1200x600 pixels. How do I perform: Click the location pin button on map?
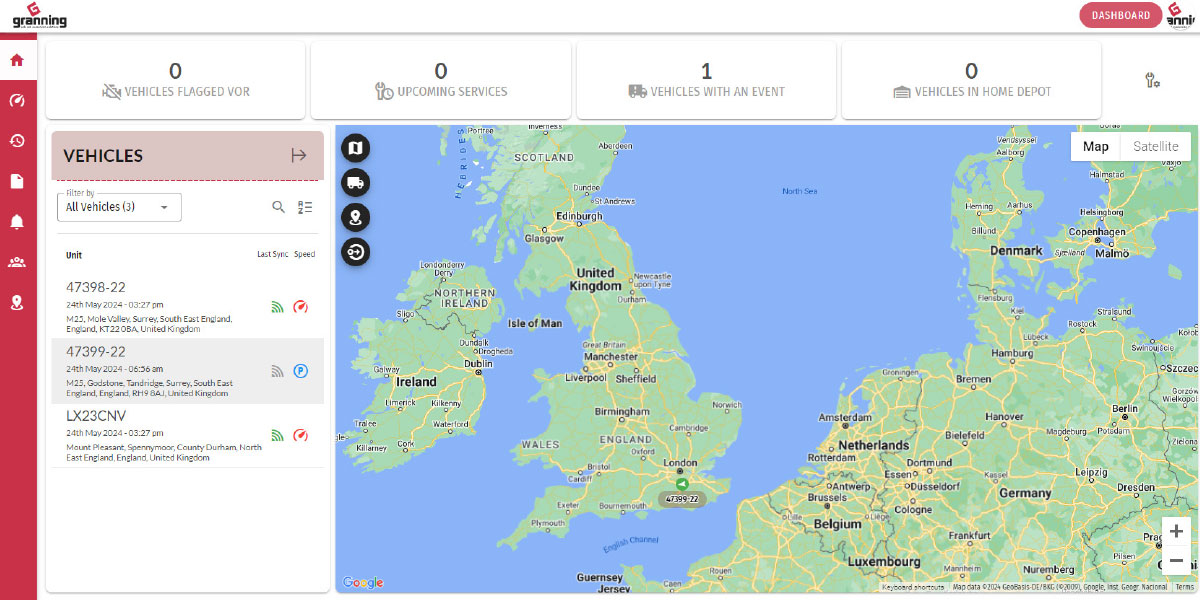(x=355, y=217)
